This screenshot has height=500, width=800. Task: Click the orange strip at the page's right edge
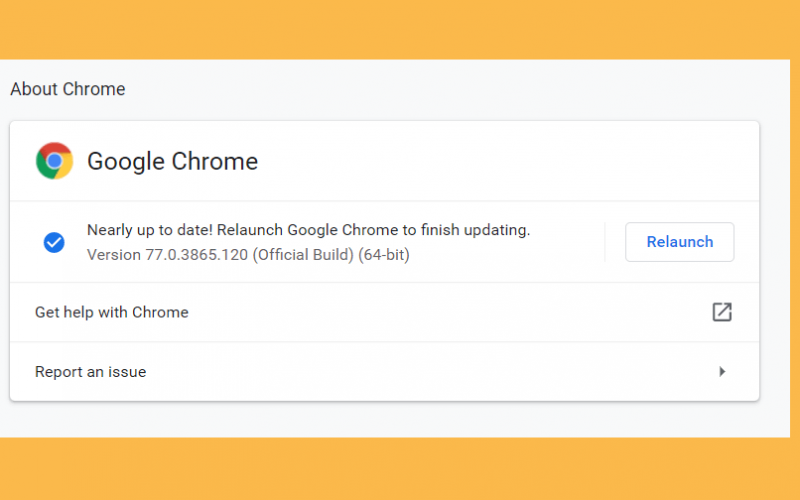[x=795, y=248]
